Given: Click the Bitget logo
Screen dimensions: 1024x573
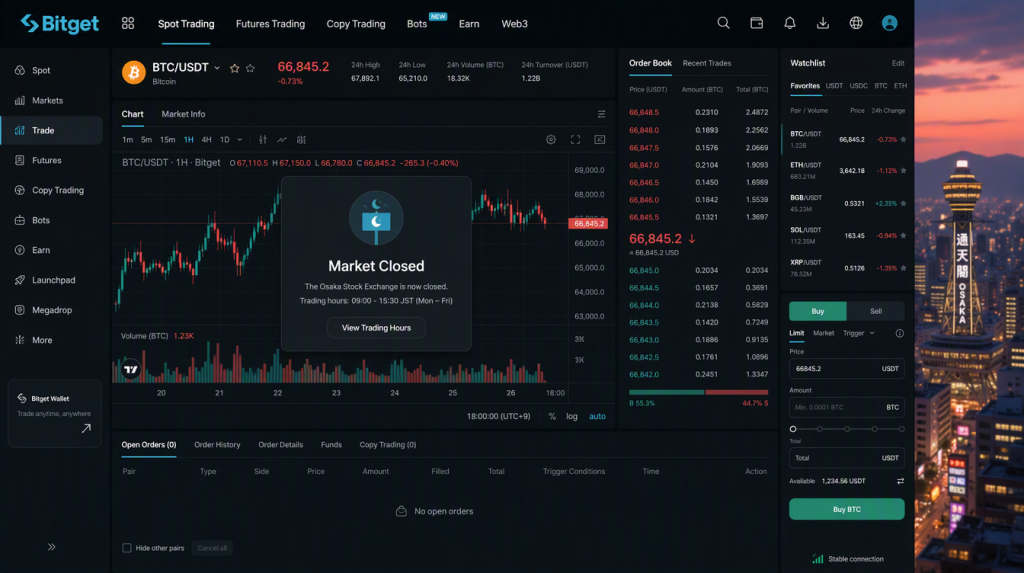Looking at the screenshot, I should [x=59, y=24].
